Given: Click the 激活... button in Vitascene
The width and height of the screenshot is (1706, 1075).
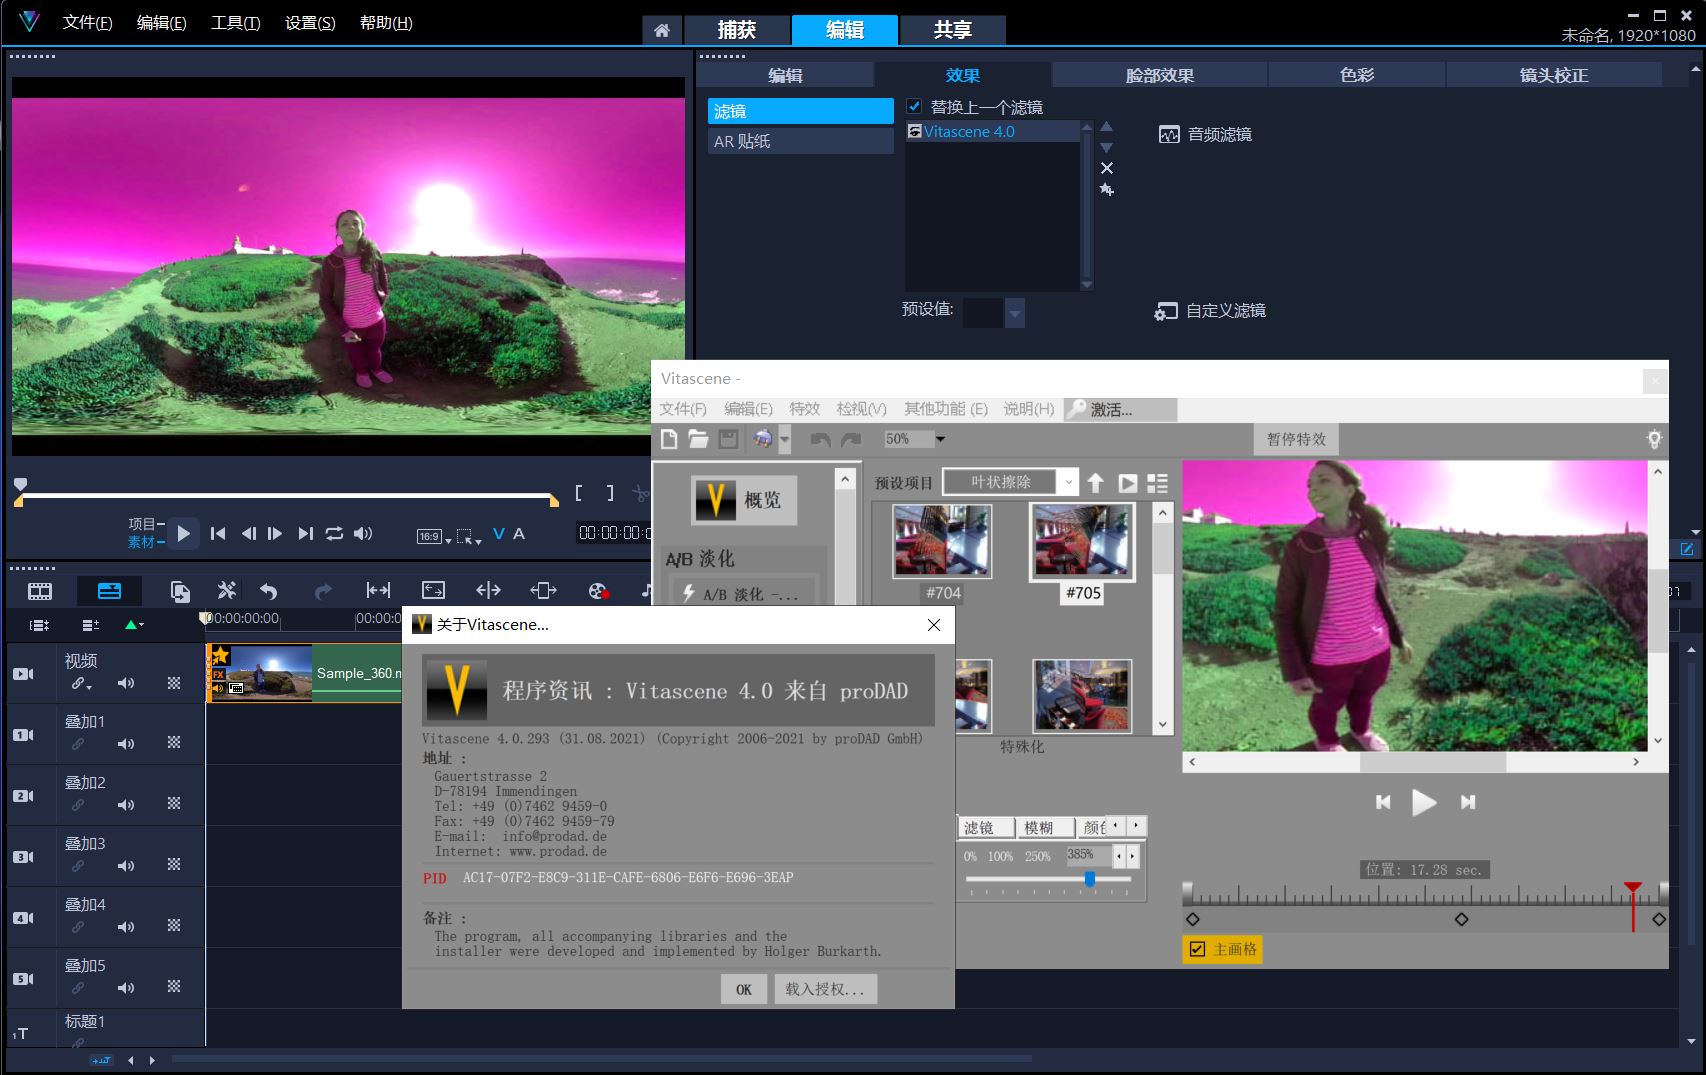Looking at the screenshot, I should pyautogui.click(x=1121, y=409).
